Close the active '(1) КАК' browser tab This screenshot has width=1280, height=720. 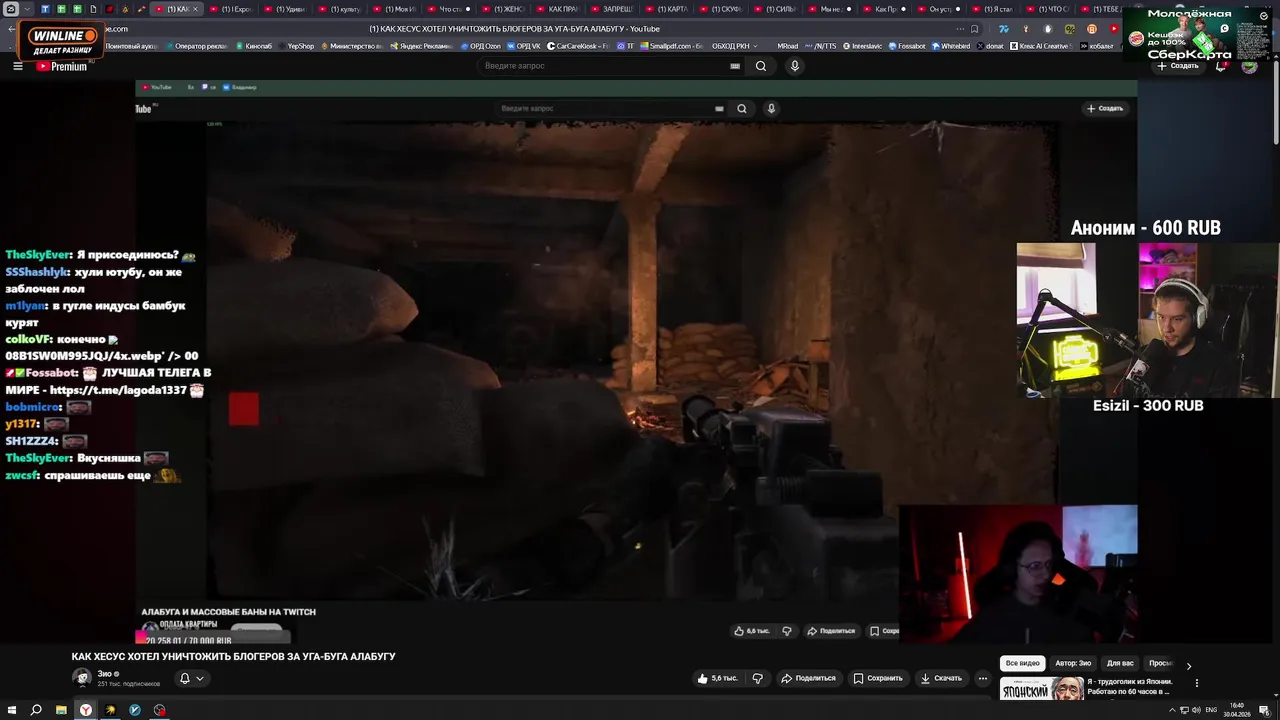195,9
